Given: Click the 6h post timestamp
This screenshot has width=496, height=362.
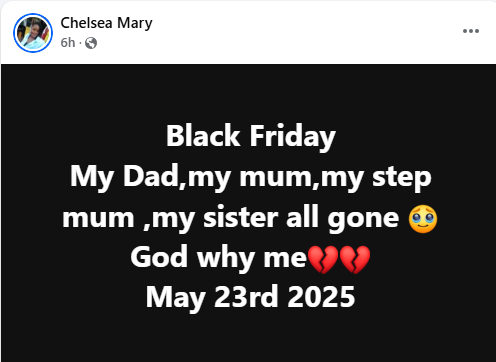Looking at the screenshot, I should point(68,43).
